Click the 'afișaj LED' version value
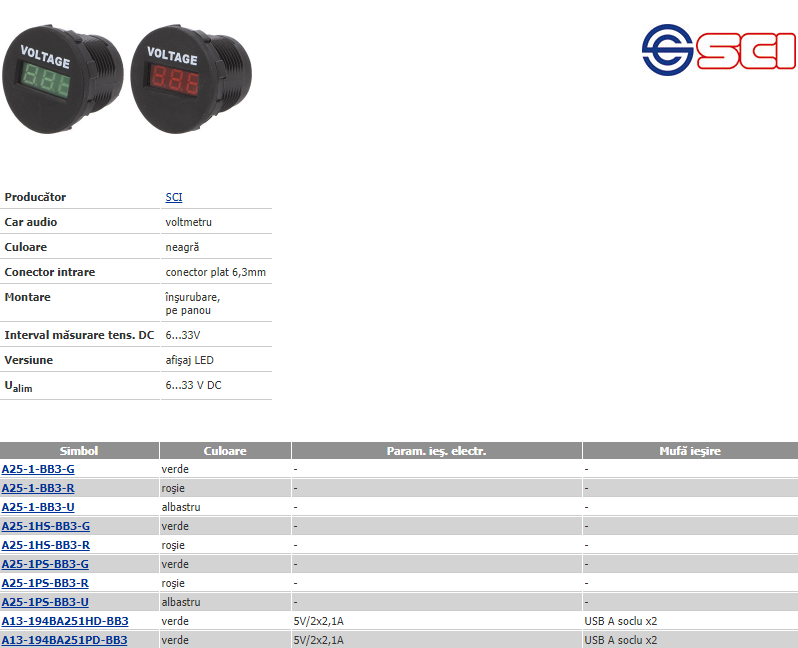798x648 pixels. click(x=189, y=360)
